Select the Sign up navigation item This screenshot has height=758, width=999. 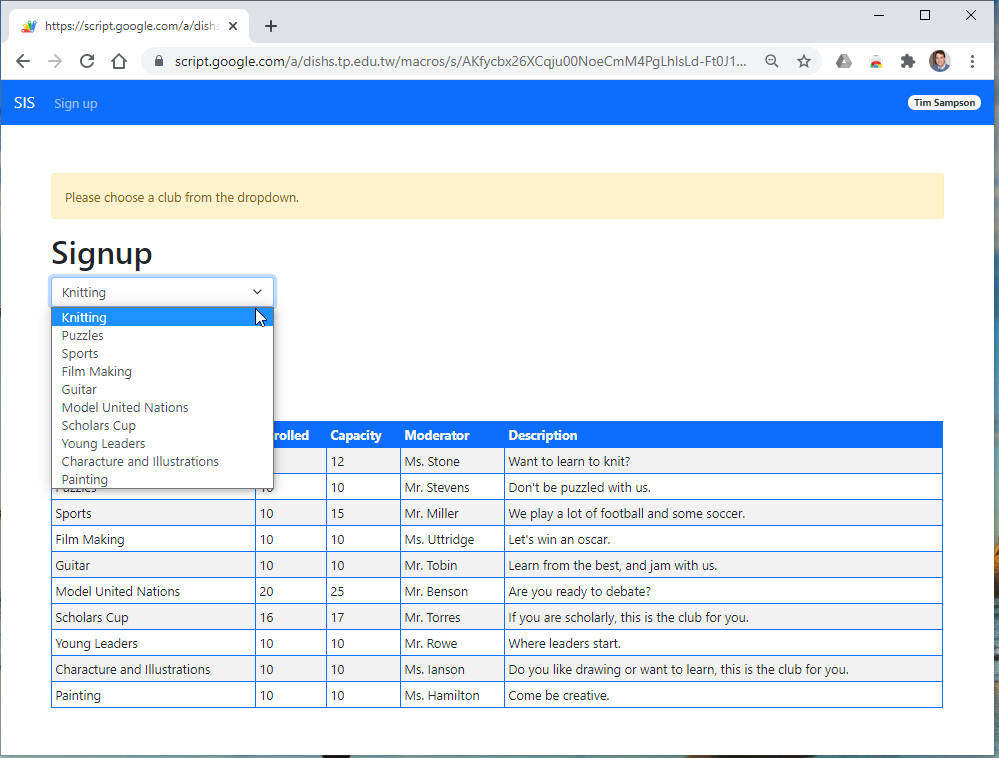tap(75, 103)
